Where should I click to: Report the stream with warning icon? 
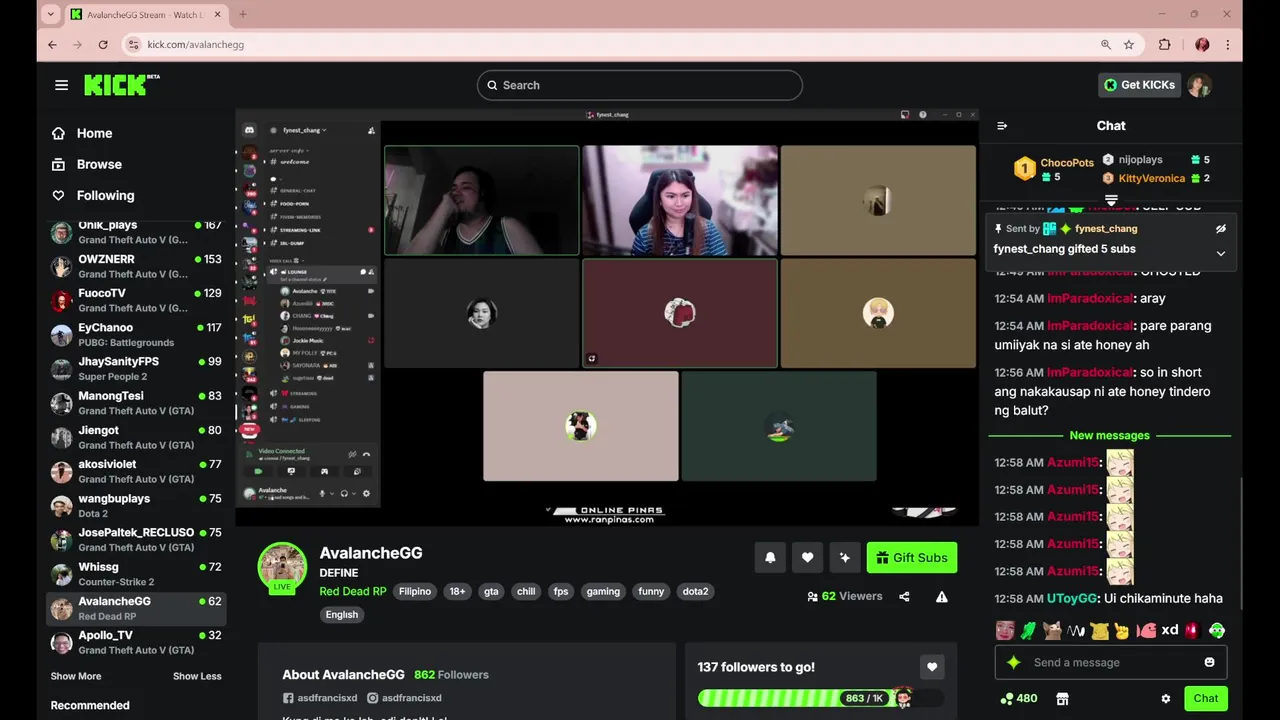(x=941, y=597)
